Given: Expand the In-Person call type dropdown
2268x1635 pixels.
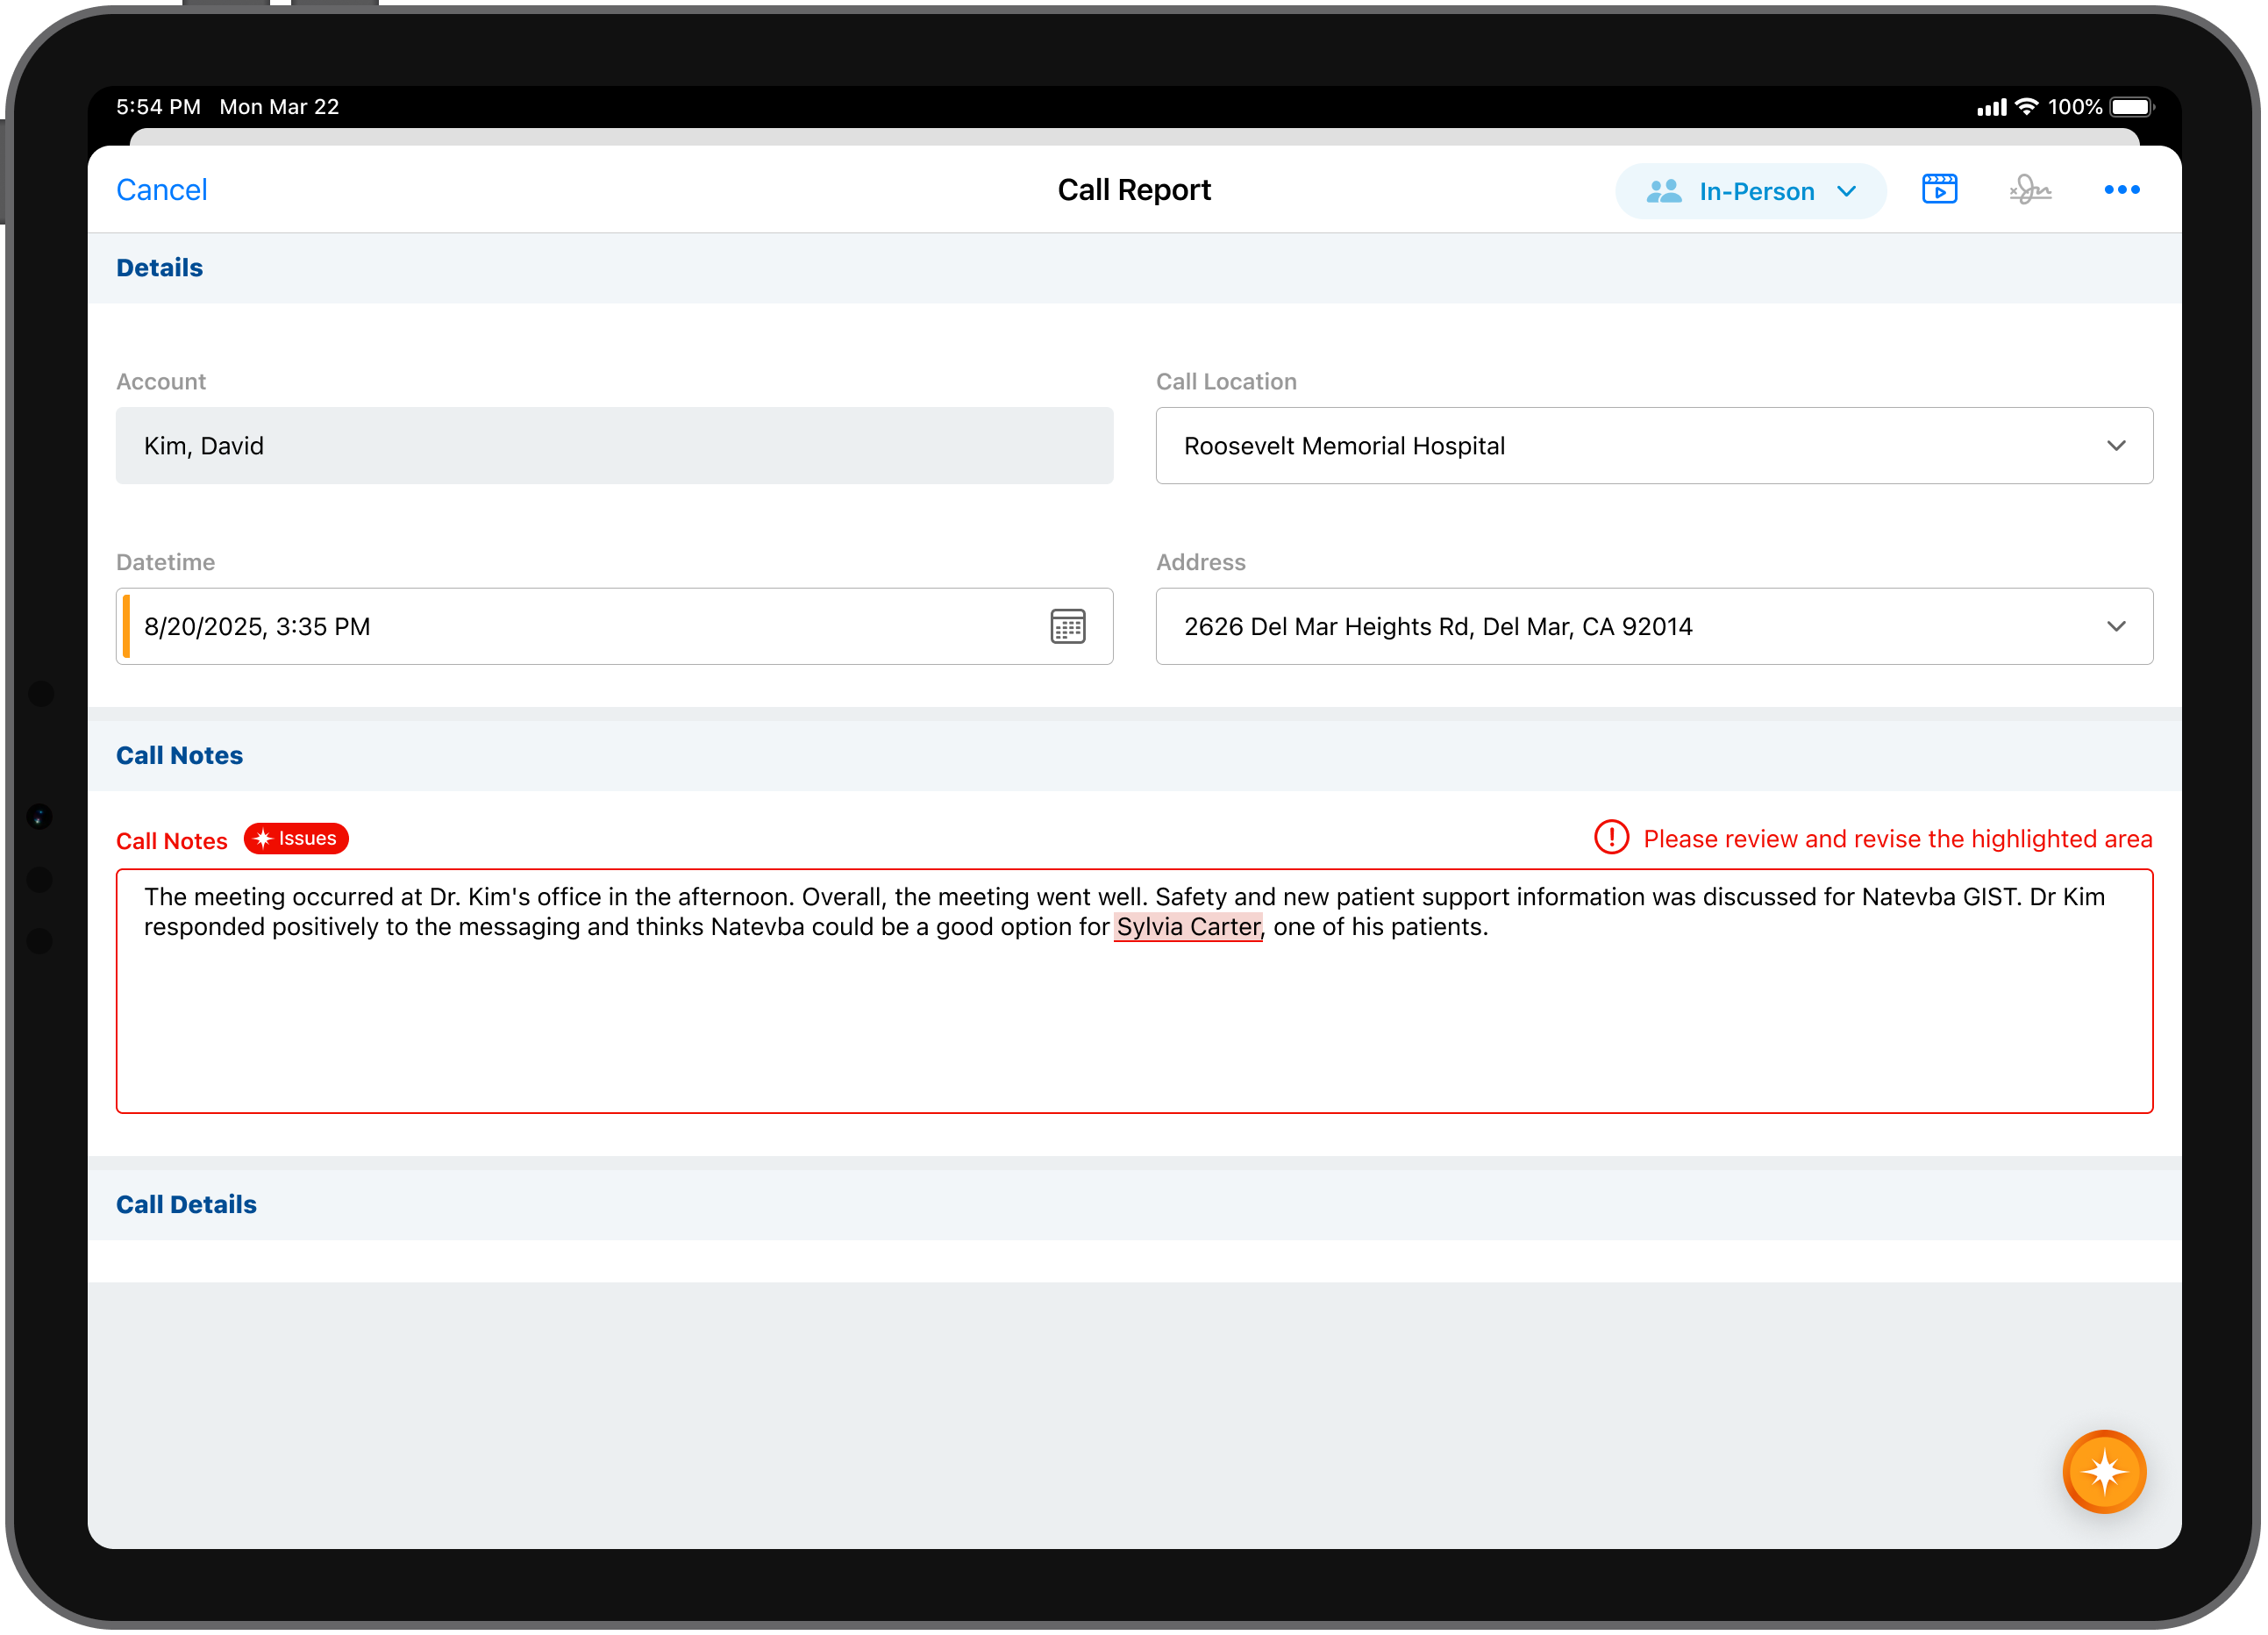Looking at the screenshot, I should (1846, 191).
